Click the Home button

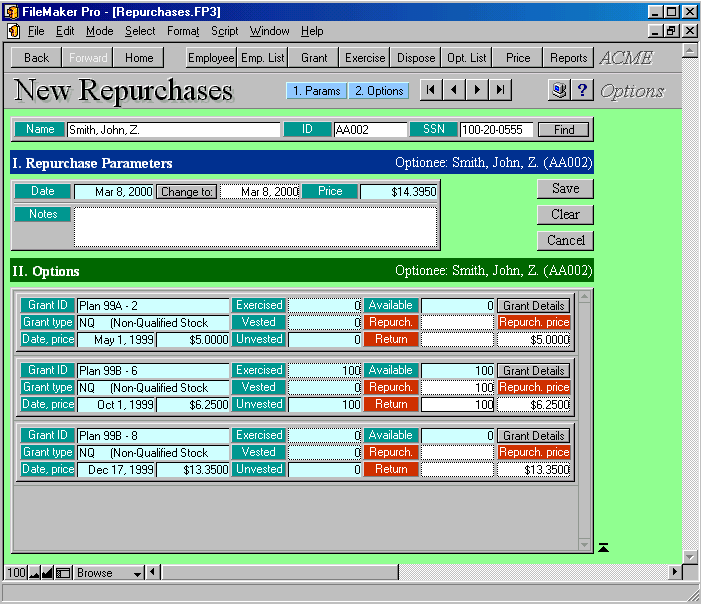click(x=139, y=58)
